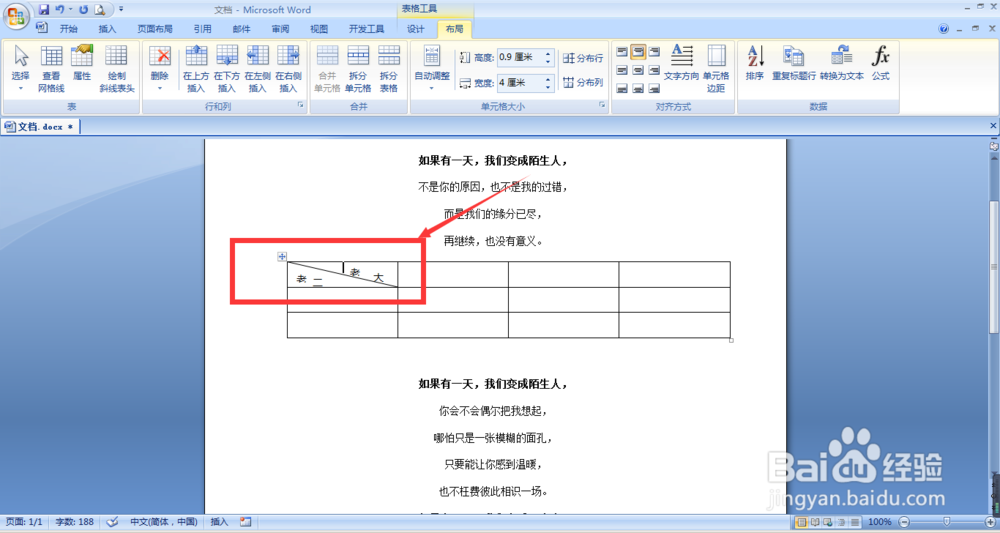Open the 开发工具 ribbon tab
The height and width of the screenshot is (533, 1000).
click(x=367, y=29)
